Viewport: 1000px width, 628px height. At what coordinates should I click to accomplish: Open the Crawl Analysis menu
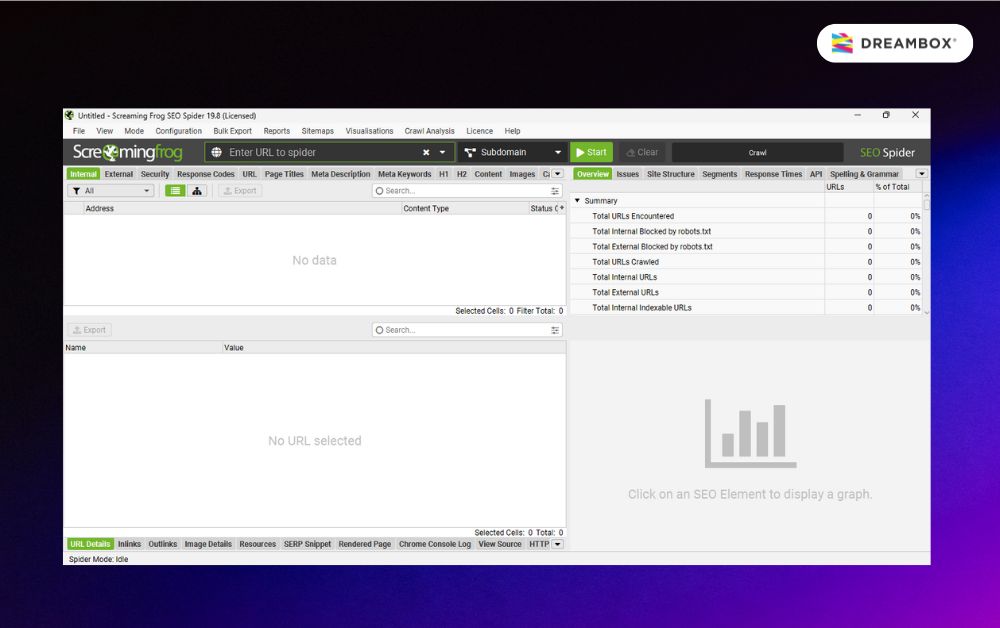tap(429, 131)
